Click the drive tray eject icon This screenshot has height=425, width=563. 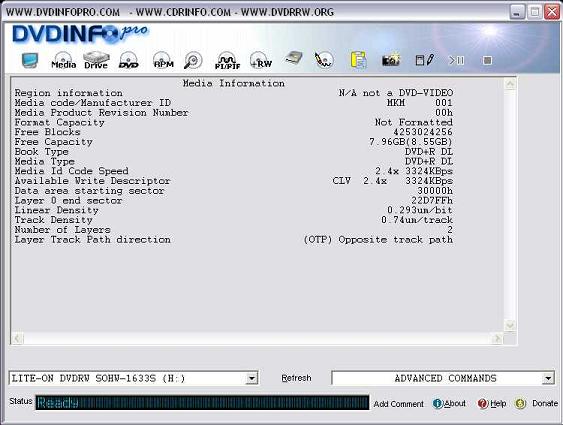point(294,59)
